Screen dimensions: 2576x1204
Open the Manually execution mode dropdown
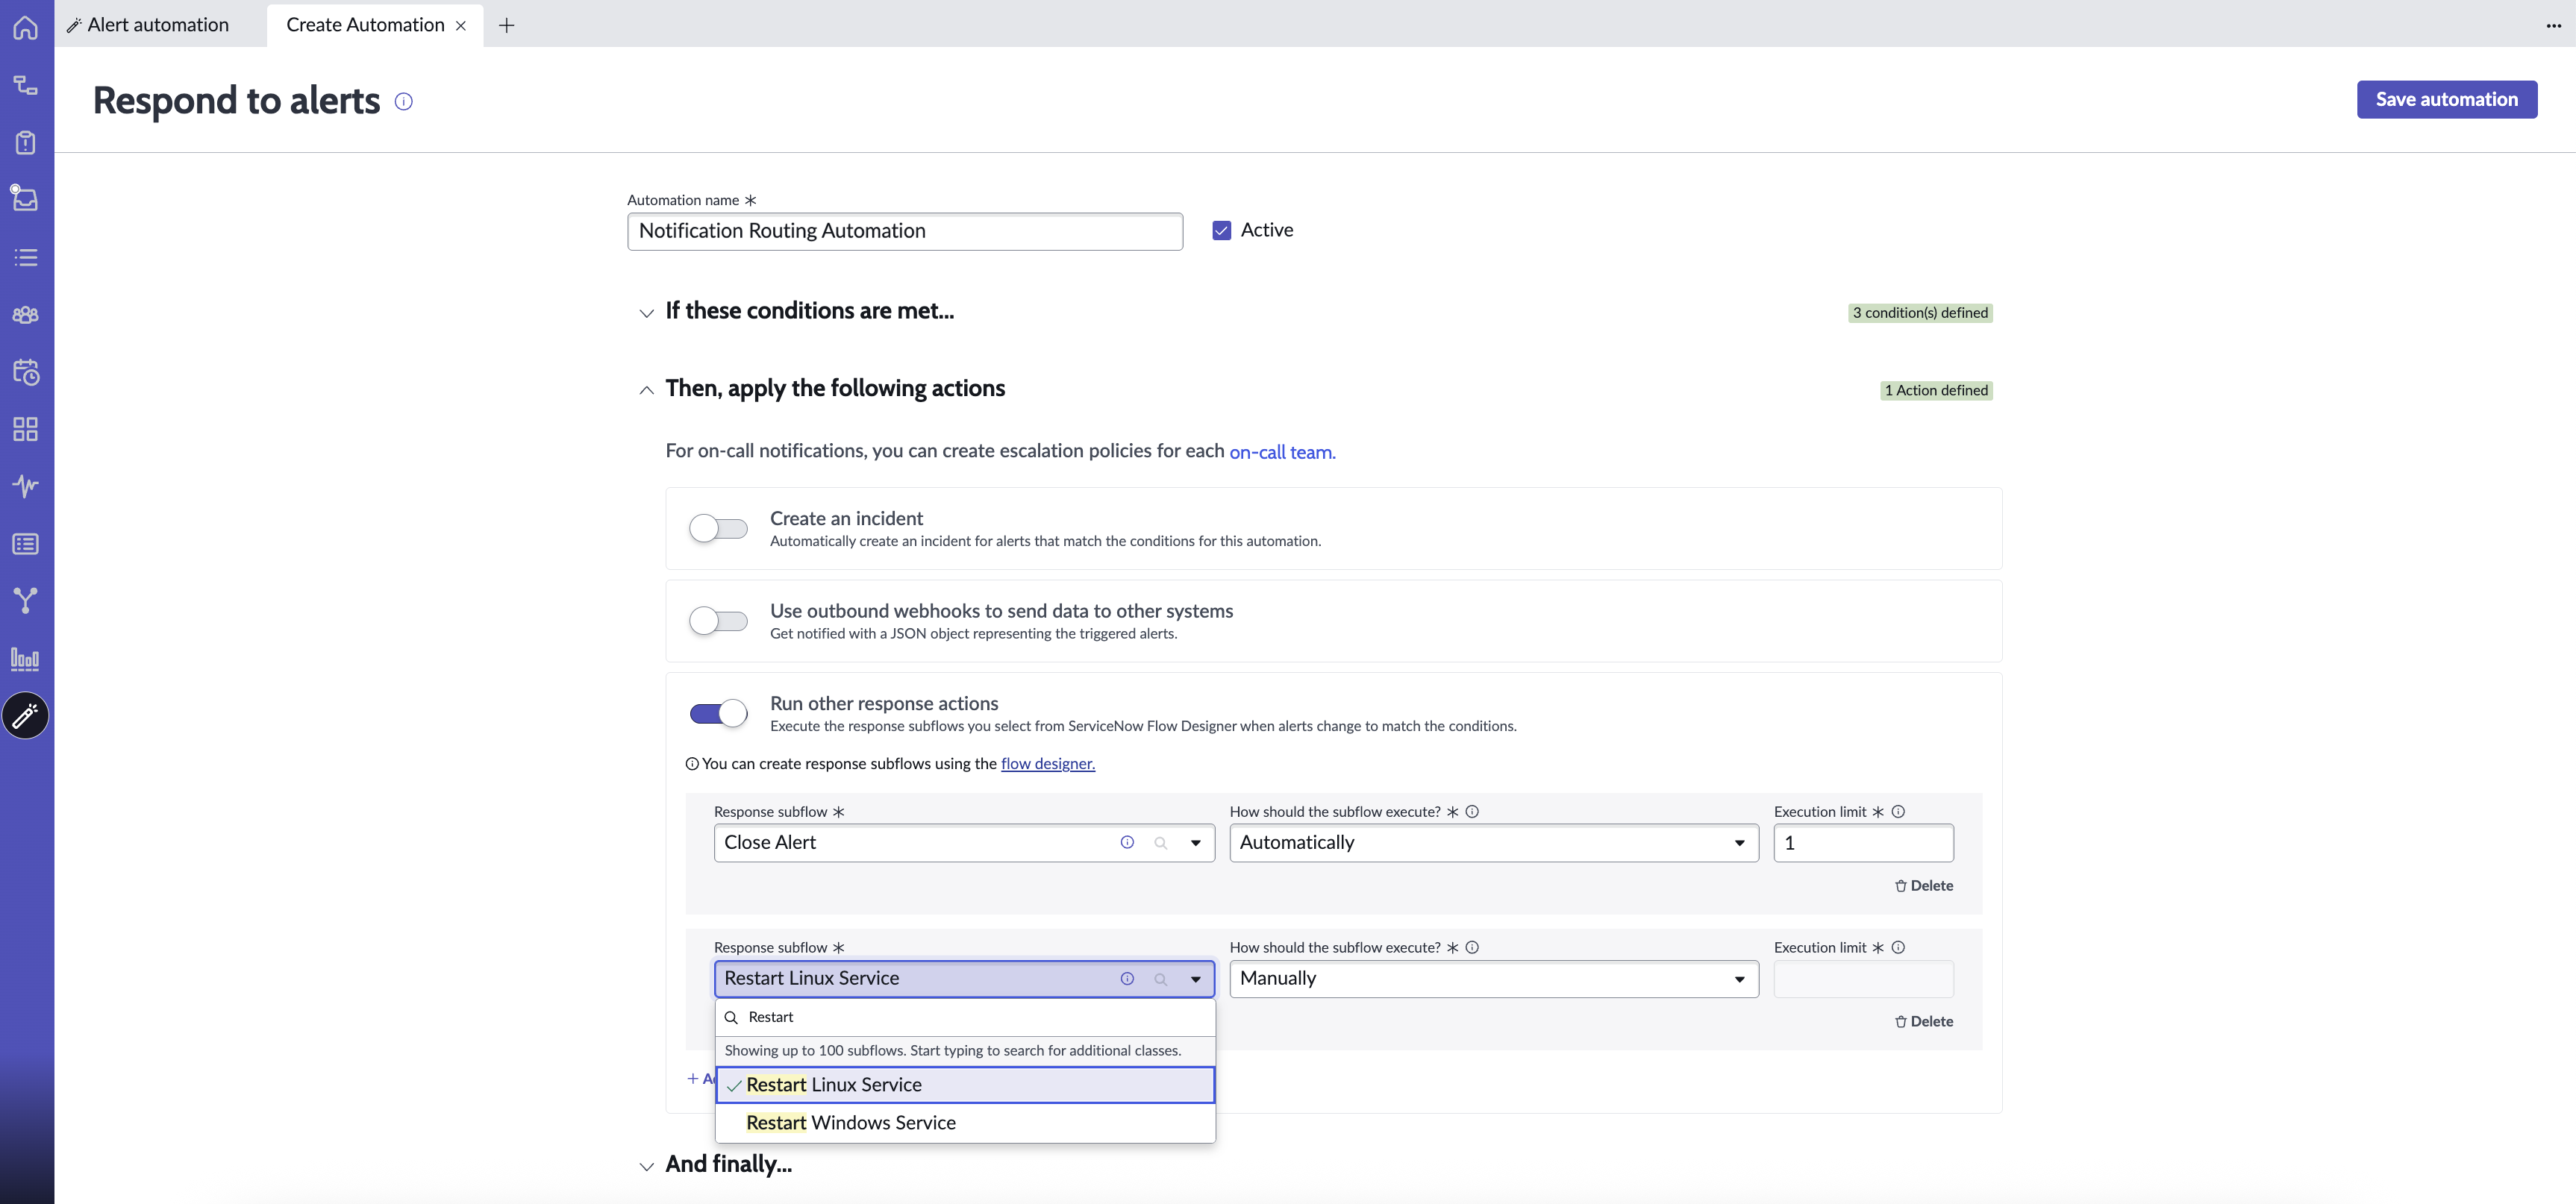pyautogui.click(x=1493, y=979)
